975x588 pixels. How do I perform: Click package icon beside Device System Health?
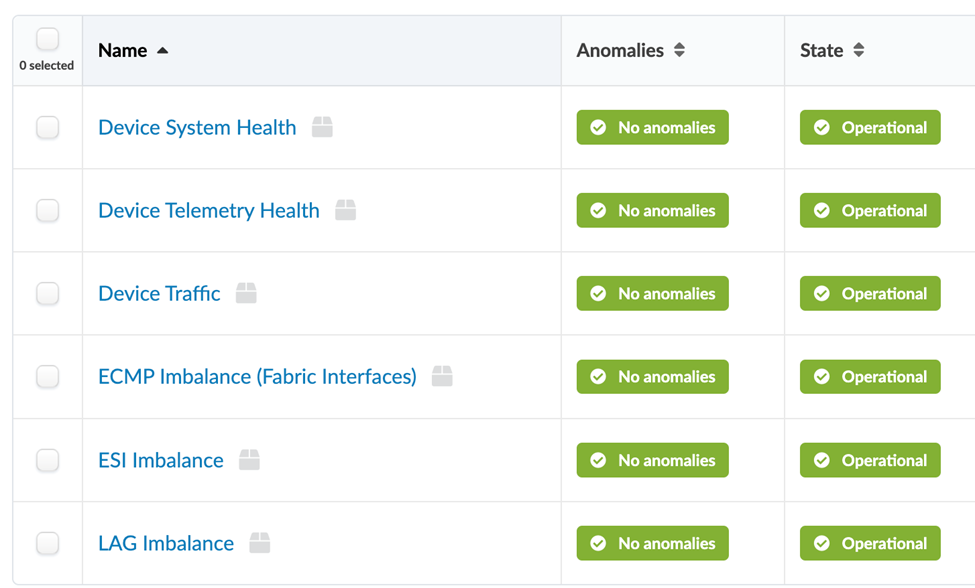[322, 127]
